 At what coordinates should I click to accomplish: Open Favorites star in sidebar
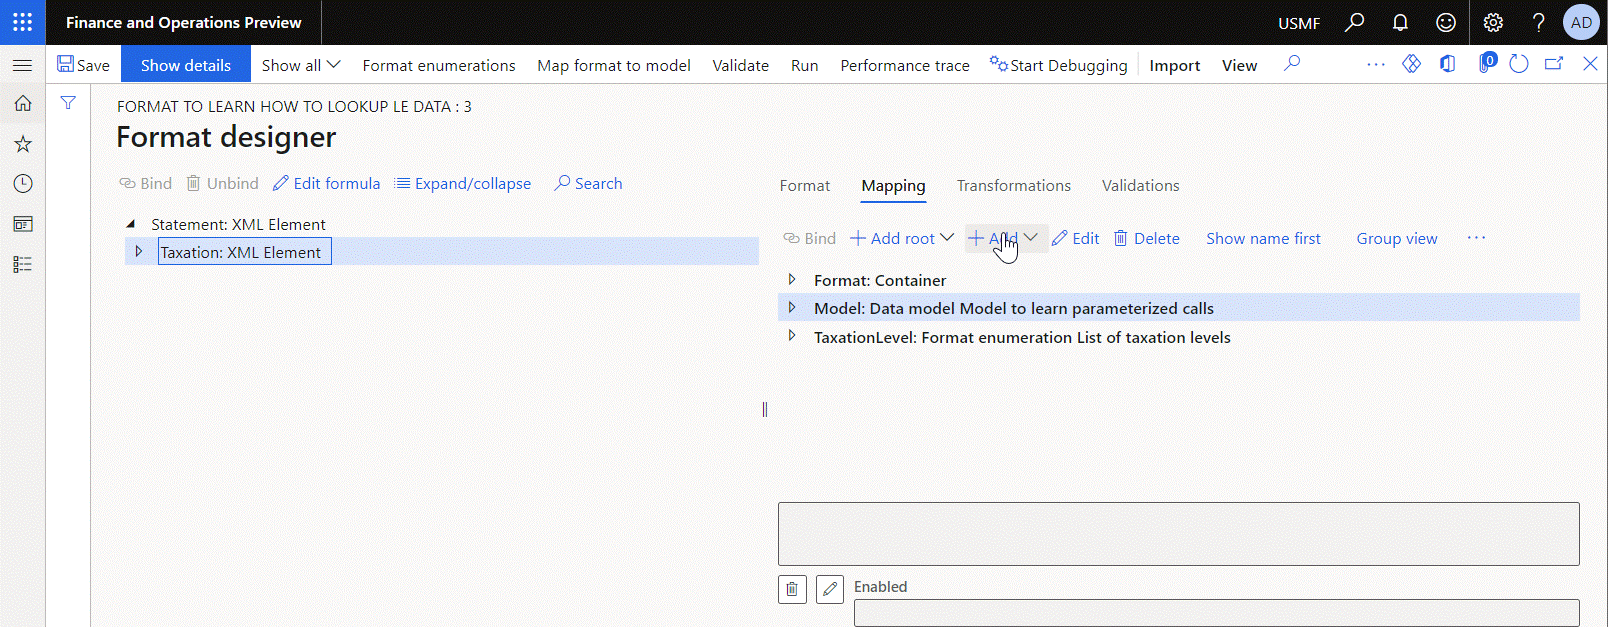22,144
